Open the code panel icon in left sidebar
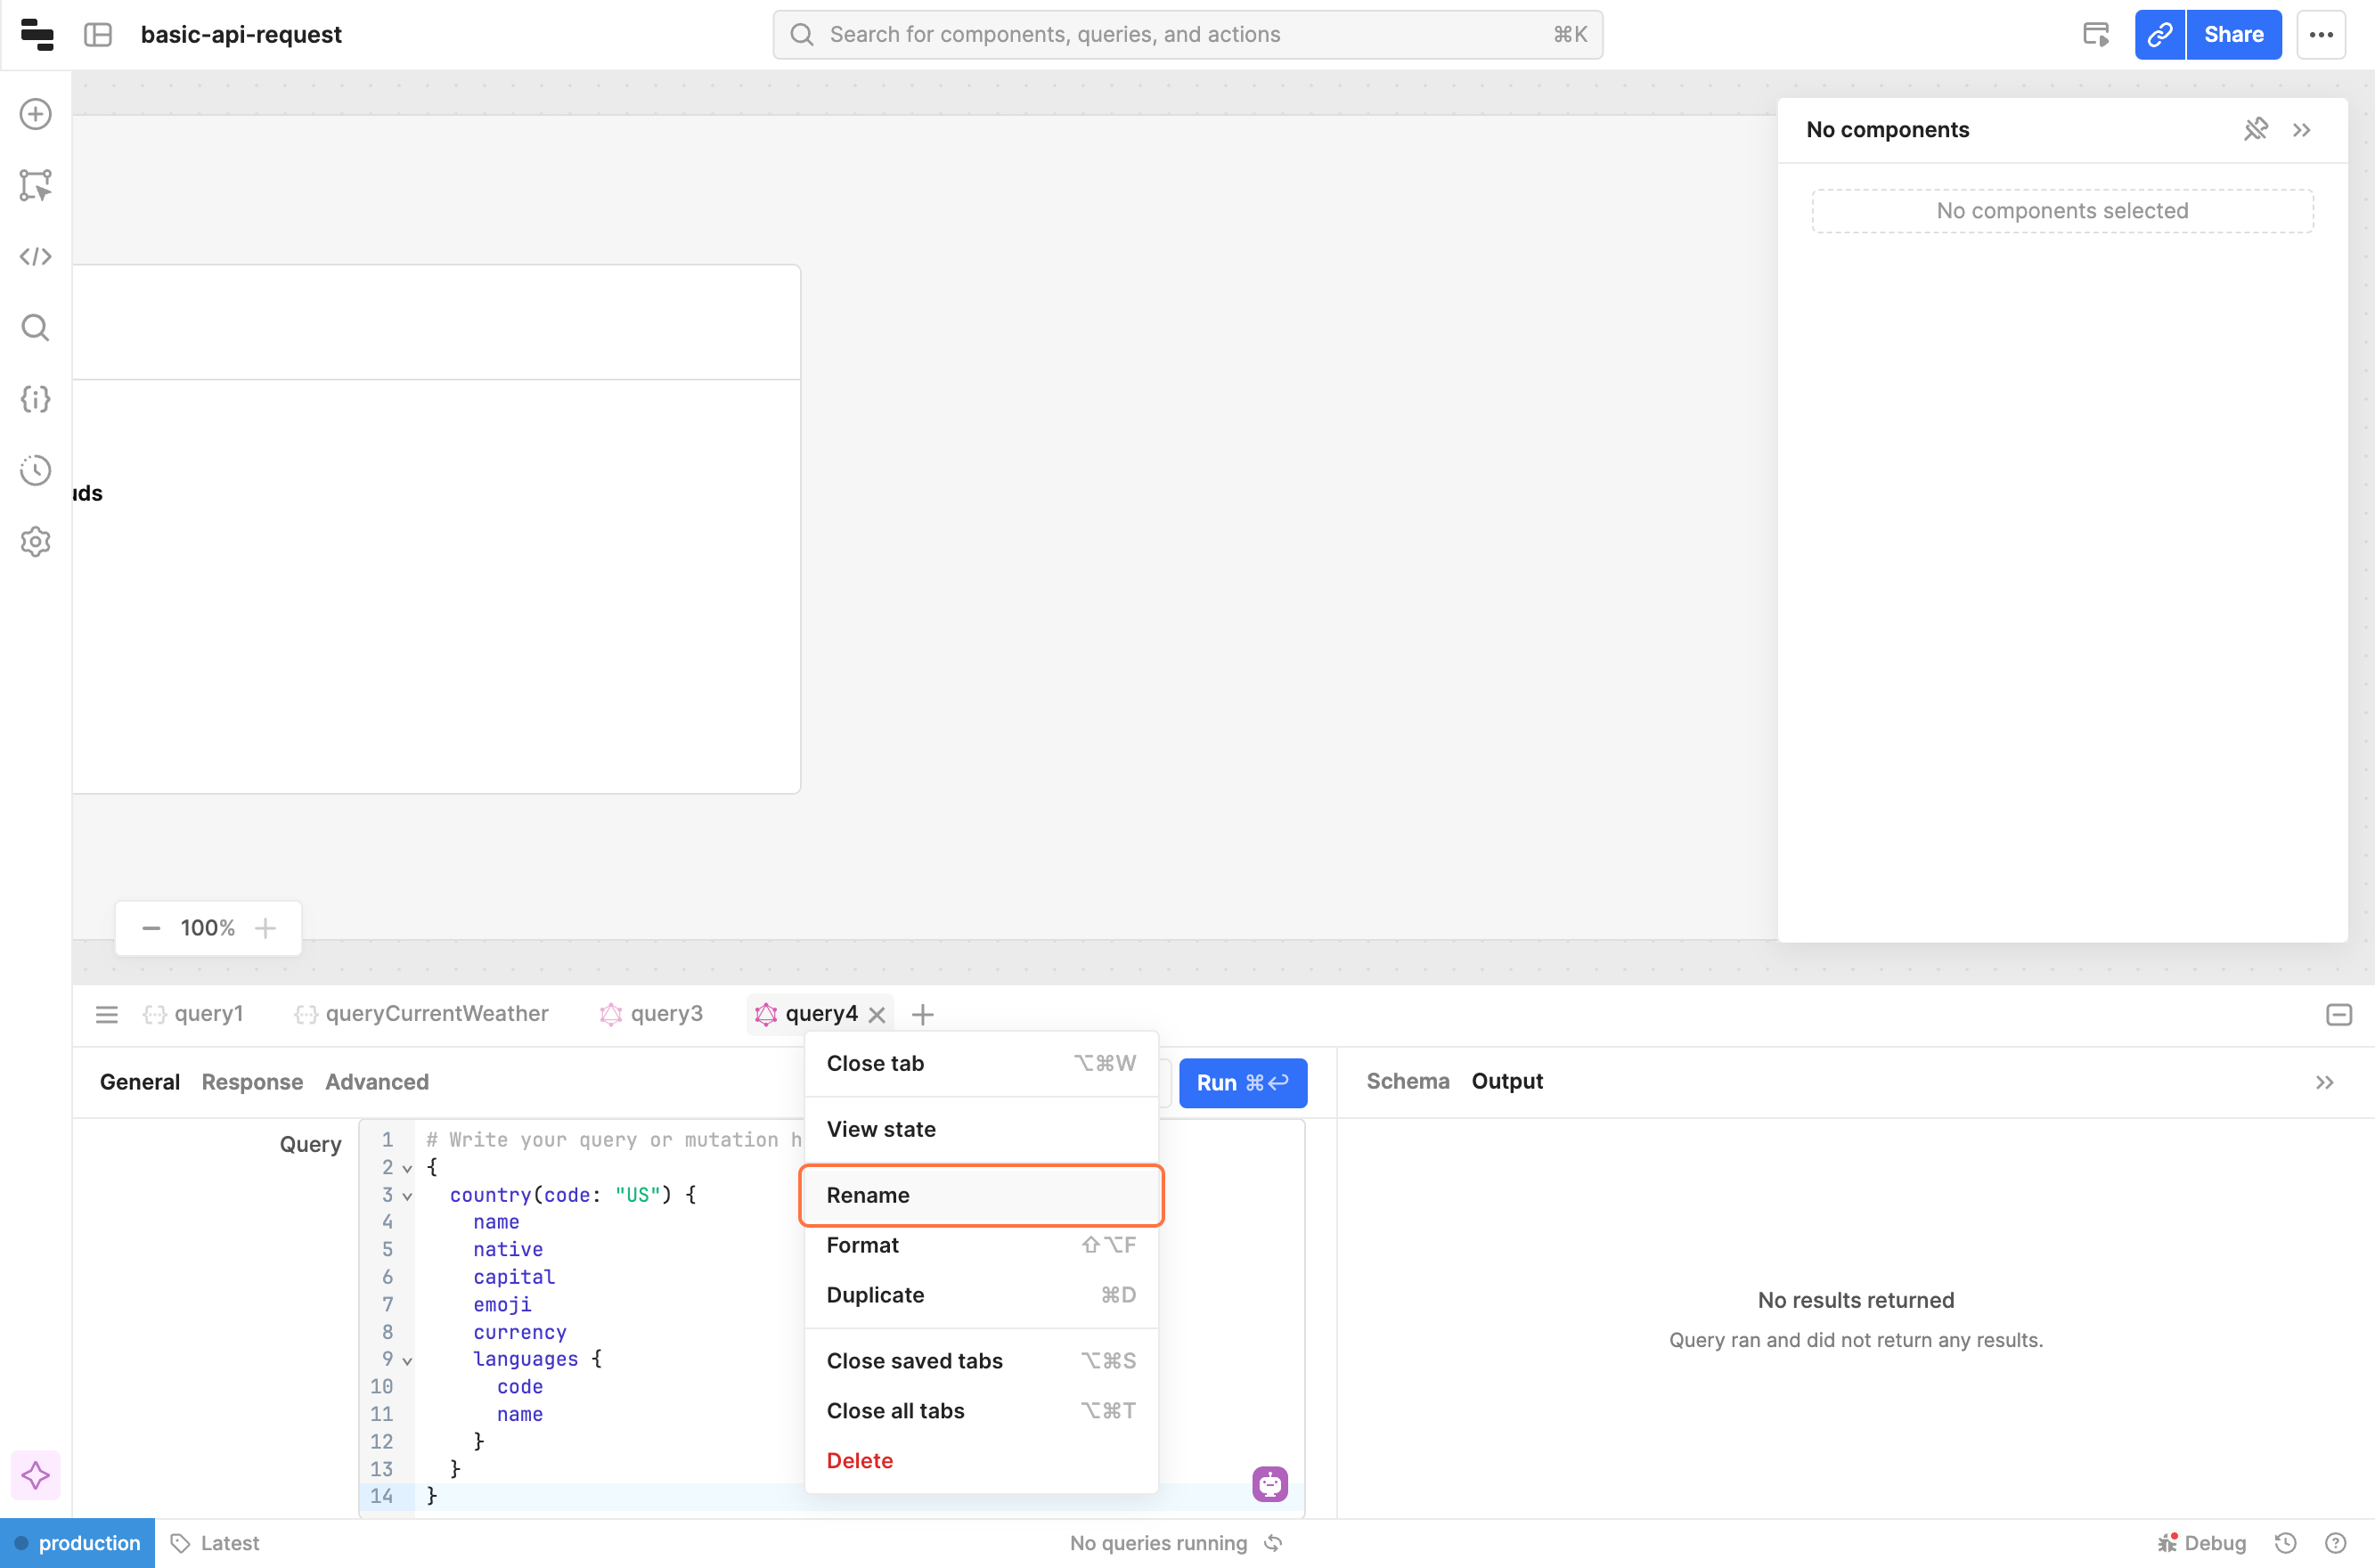This screenshot has height=1568, width=2375. 35,257
